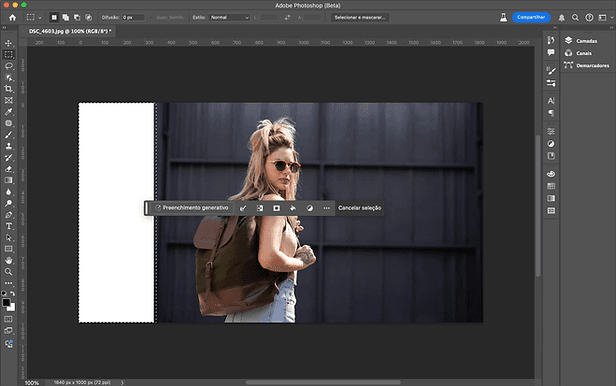The width and height of the screenshot is (616, 386).
Task: Click Cancelar seleção in contextual bar
Action: tap(359, 208)
